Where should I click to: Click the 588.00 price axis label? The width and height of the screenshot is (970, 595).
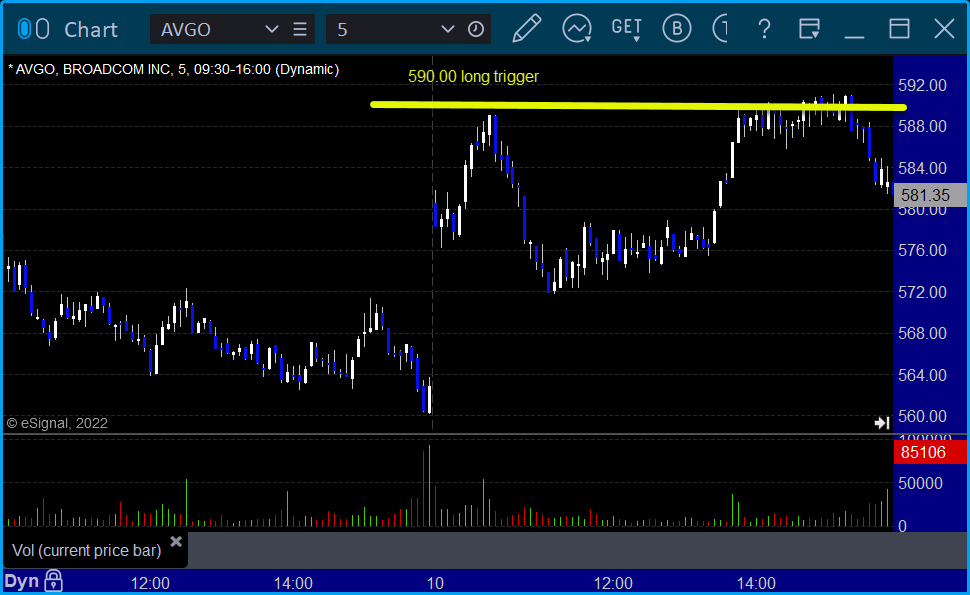click(x=922, y=127)
